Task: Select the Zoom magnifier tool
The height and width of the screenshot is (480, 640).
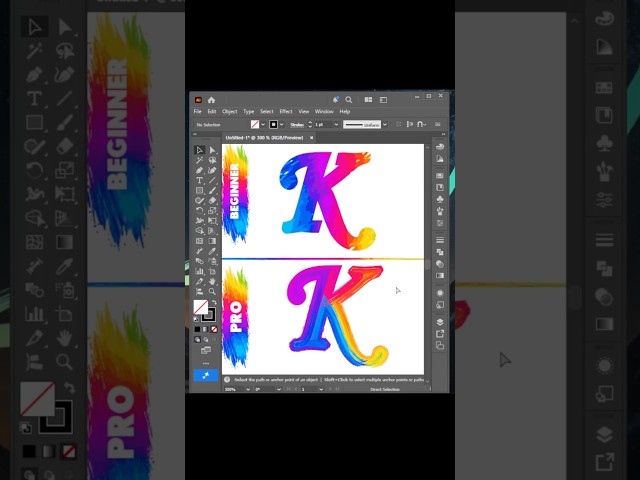Action: pos(212,291)
